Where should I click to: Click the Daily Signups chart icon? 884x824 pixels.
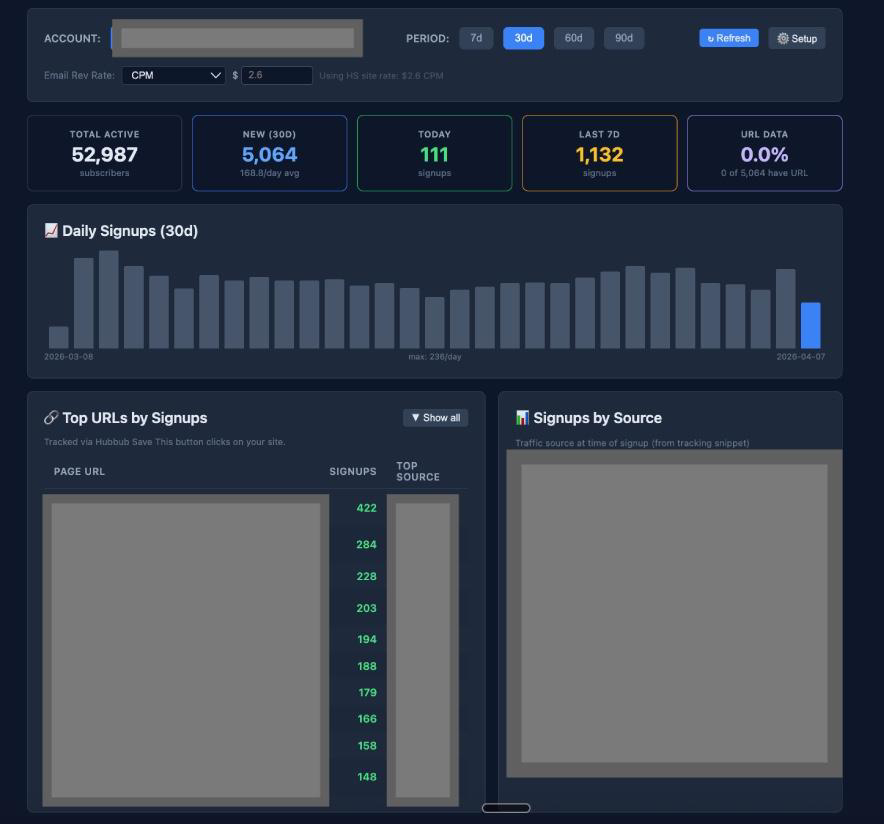[51, 231]
